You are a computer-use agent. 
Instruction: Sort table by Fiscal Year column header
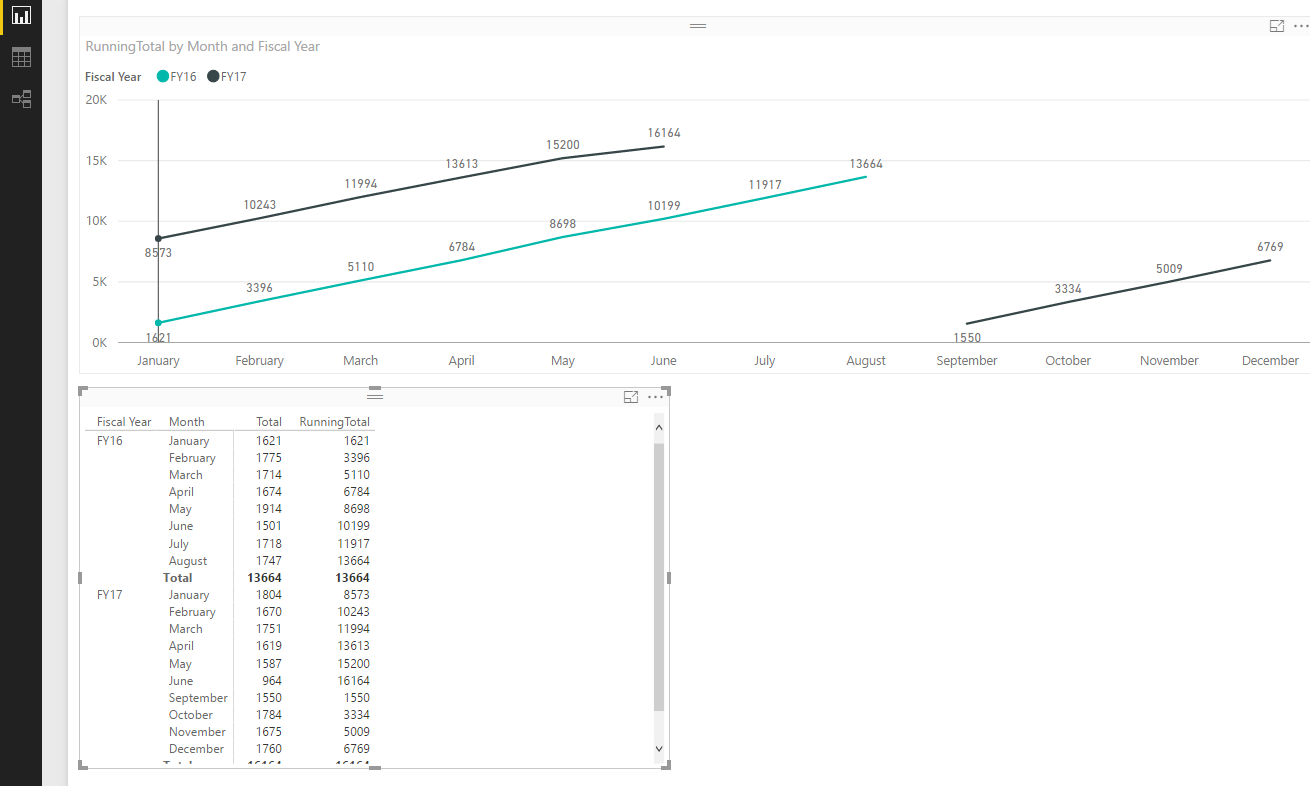pos(124,422)
